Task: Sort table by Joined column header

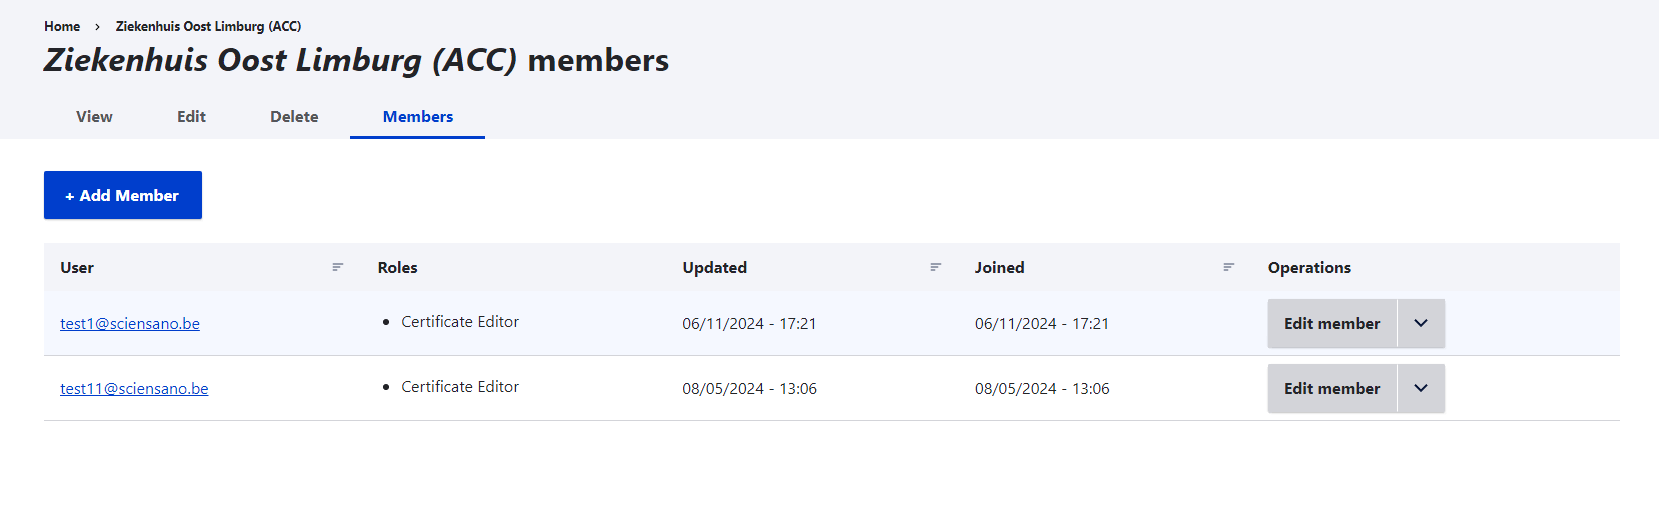Action: coord(999,267)
